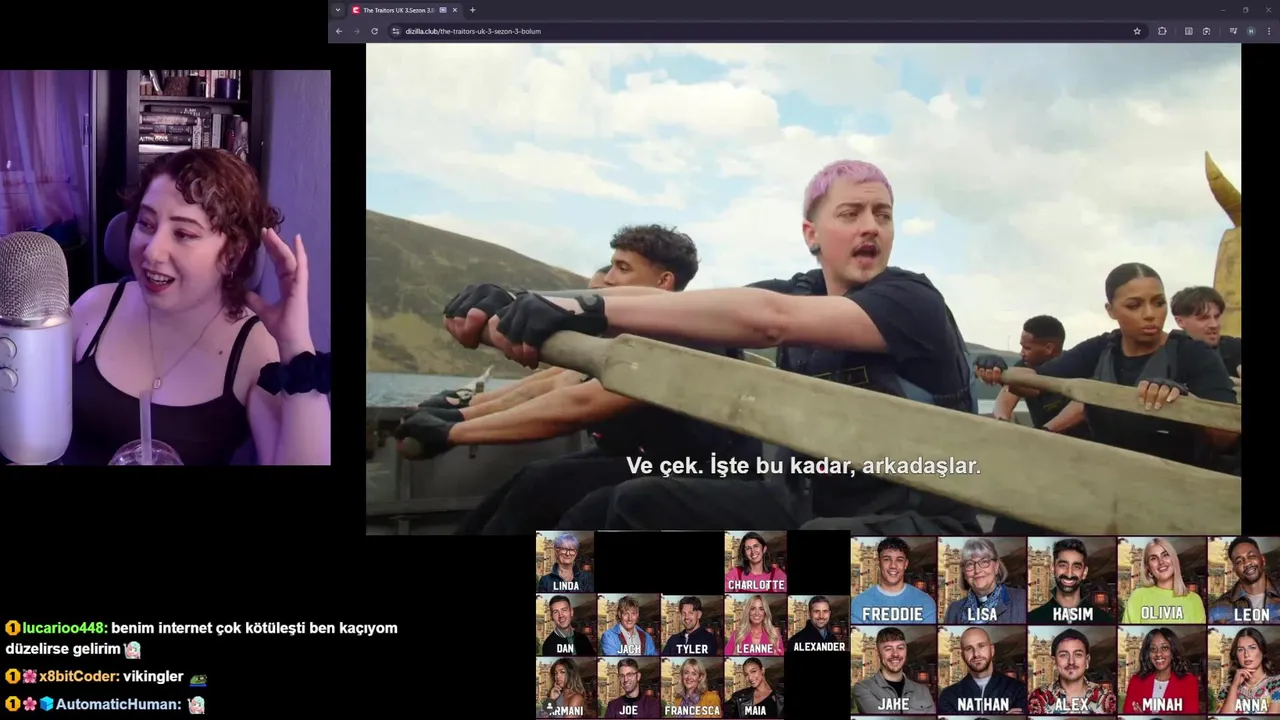Open the Extensions puzzle icon
The width and height of the screenshot is (1280, 720).
click(x=1162, y=31)
